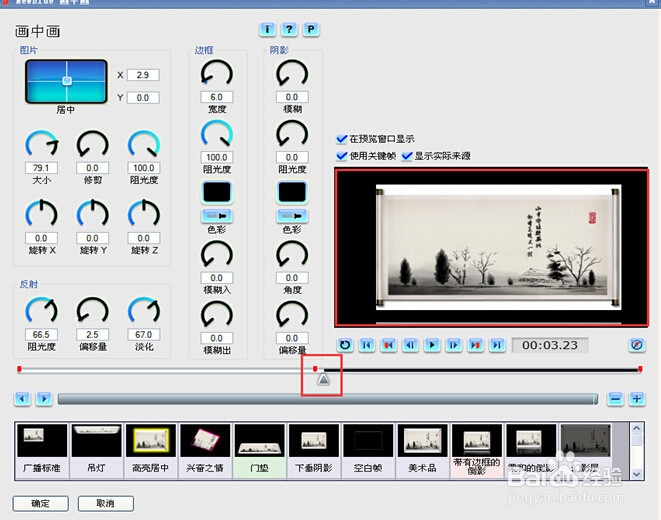Select the 下垂阴影 preset

[314, 451]
